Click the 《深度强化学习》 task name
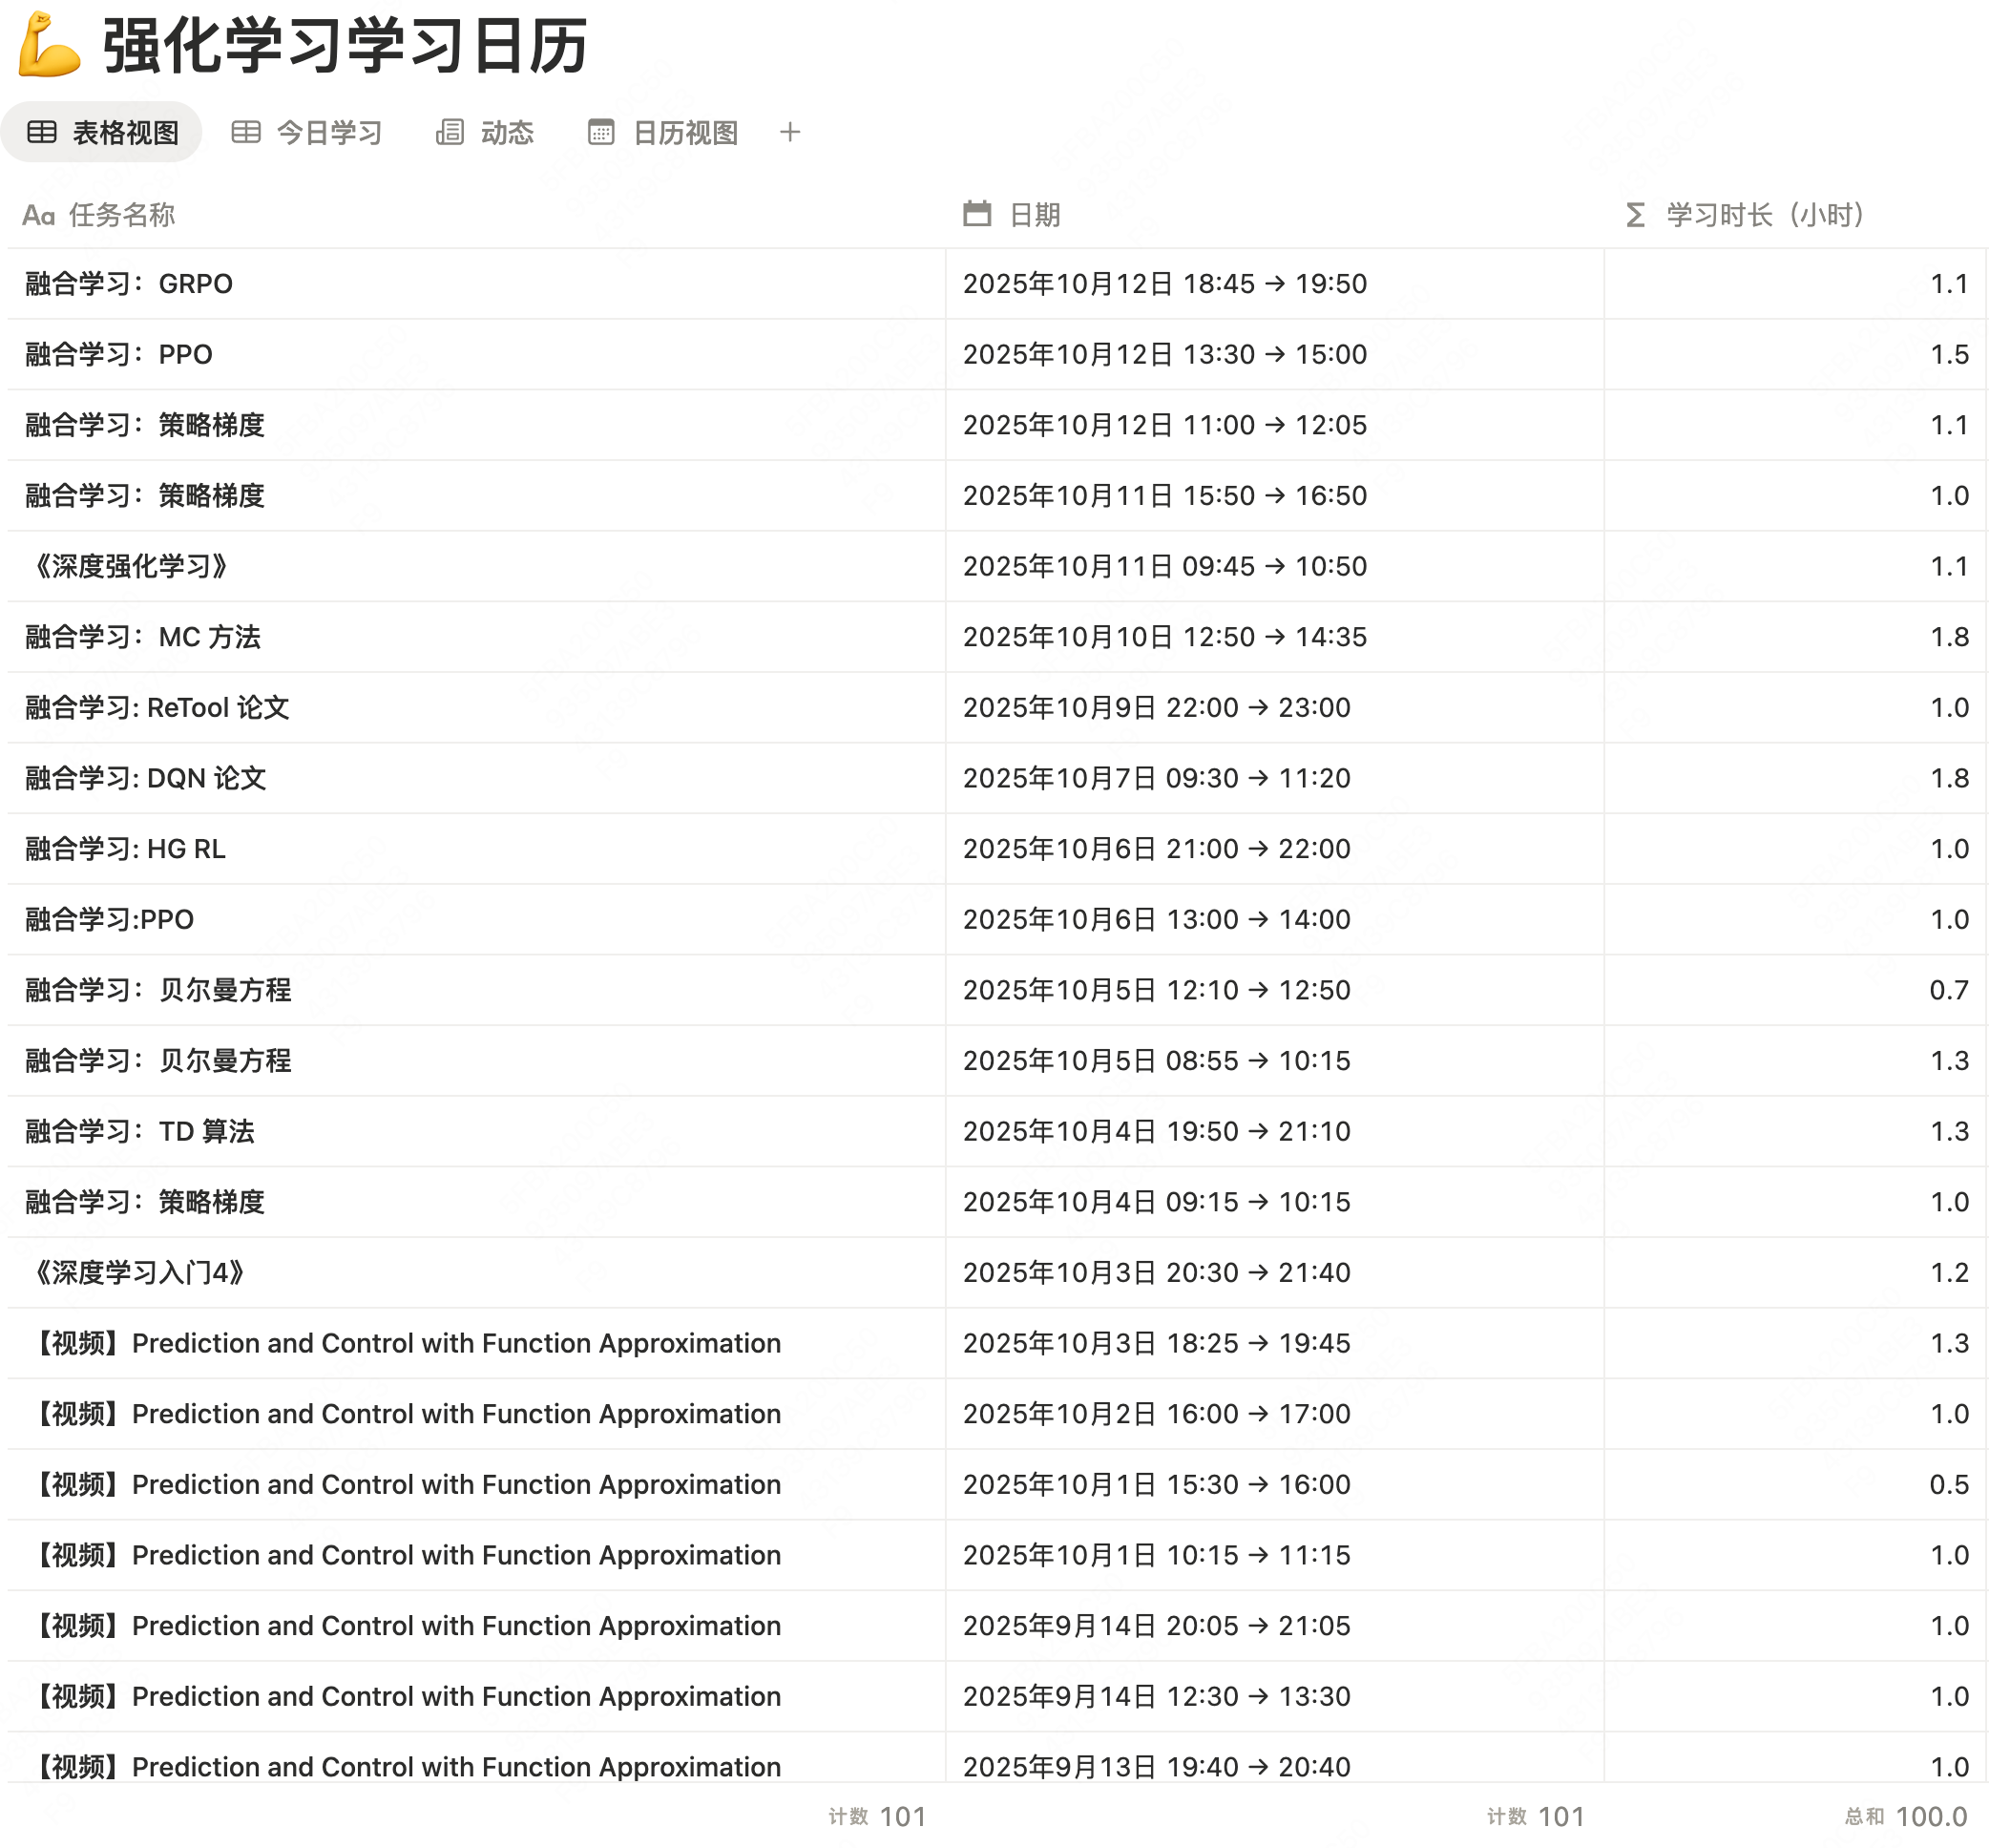The height and width of the screenshot is (1848, 1989). point(130,567)
